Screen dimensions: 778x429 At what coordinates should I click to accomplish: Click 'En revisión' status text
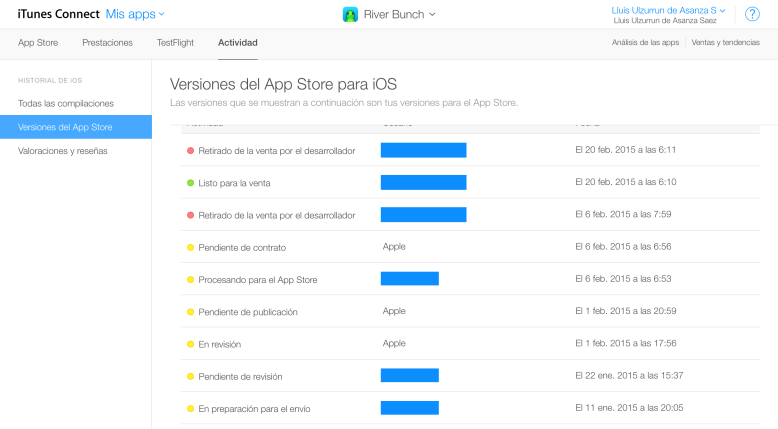pos(219,344)
